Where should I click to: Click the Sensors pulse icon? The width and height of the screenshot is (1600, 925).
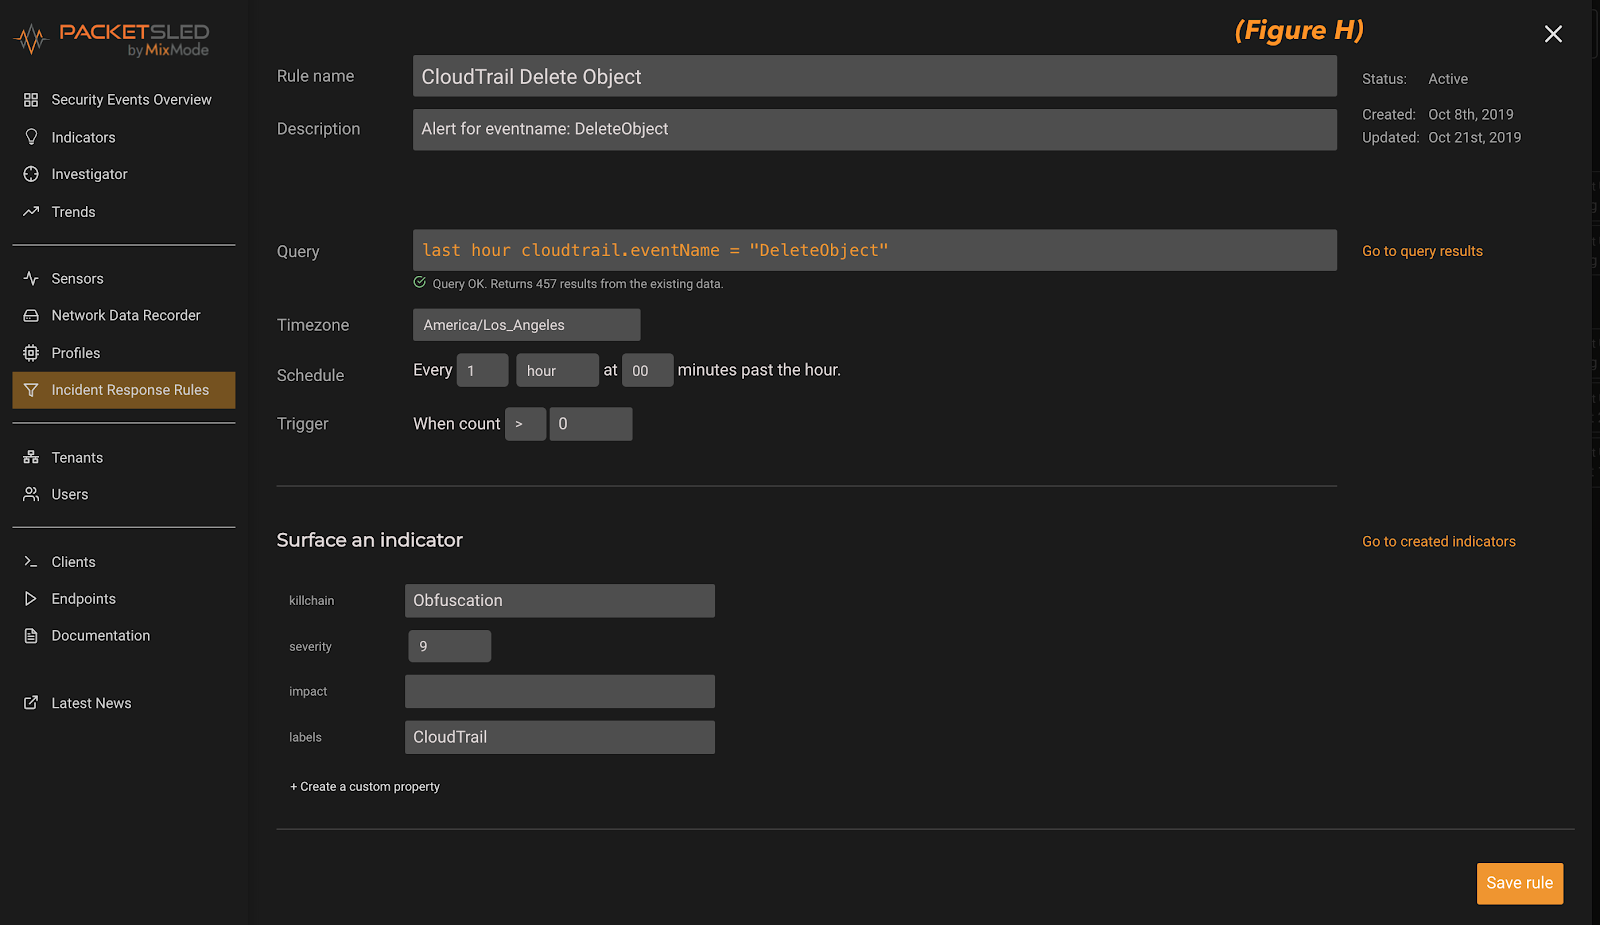tap(31, 278)
